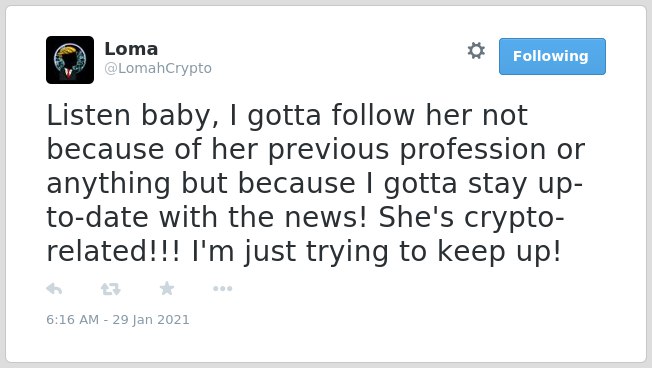This screenshot has height=368, width=652.
Task: Click the phrase 'follow her' in the tweet
Action: point(402,115)
